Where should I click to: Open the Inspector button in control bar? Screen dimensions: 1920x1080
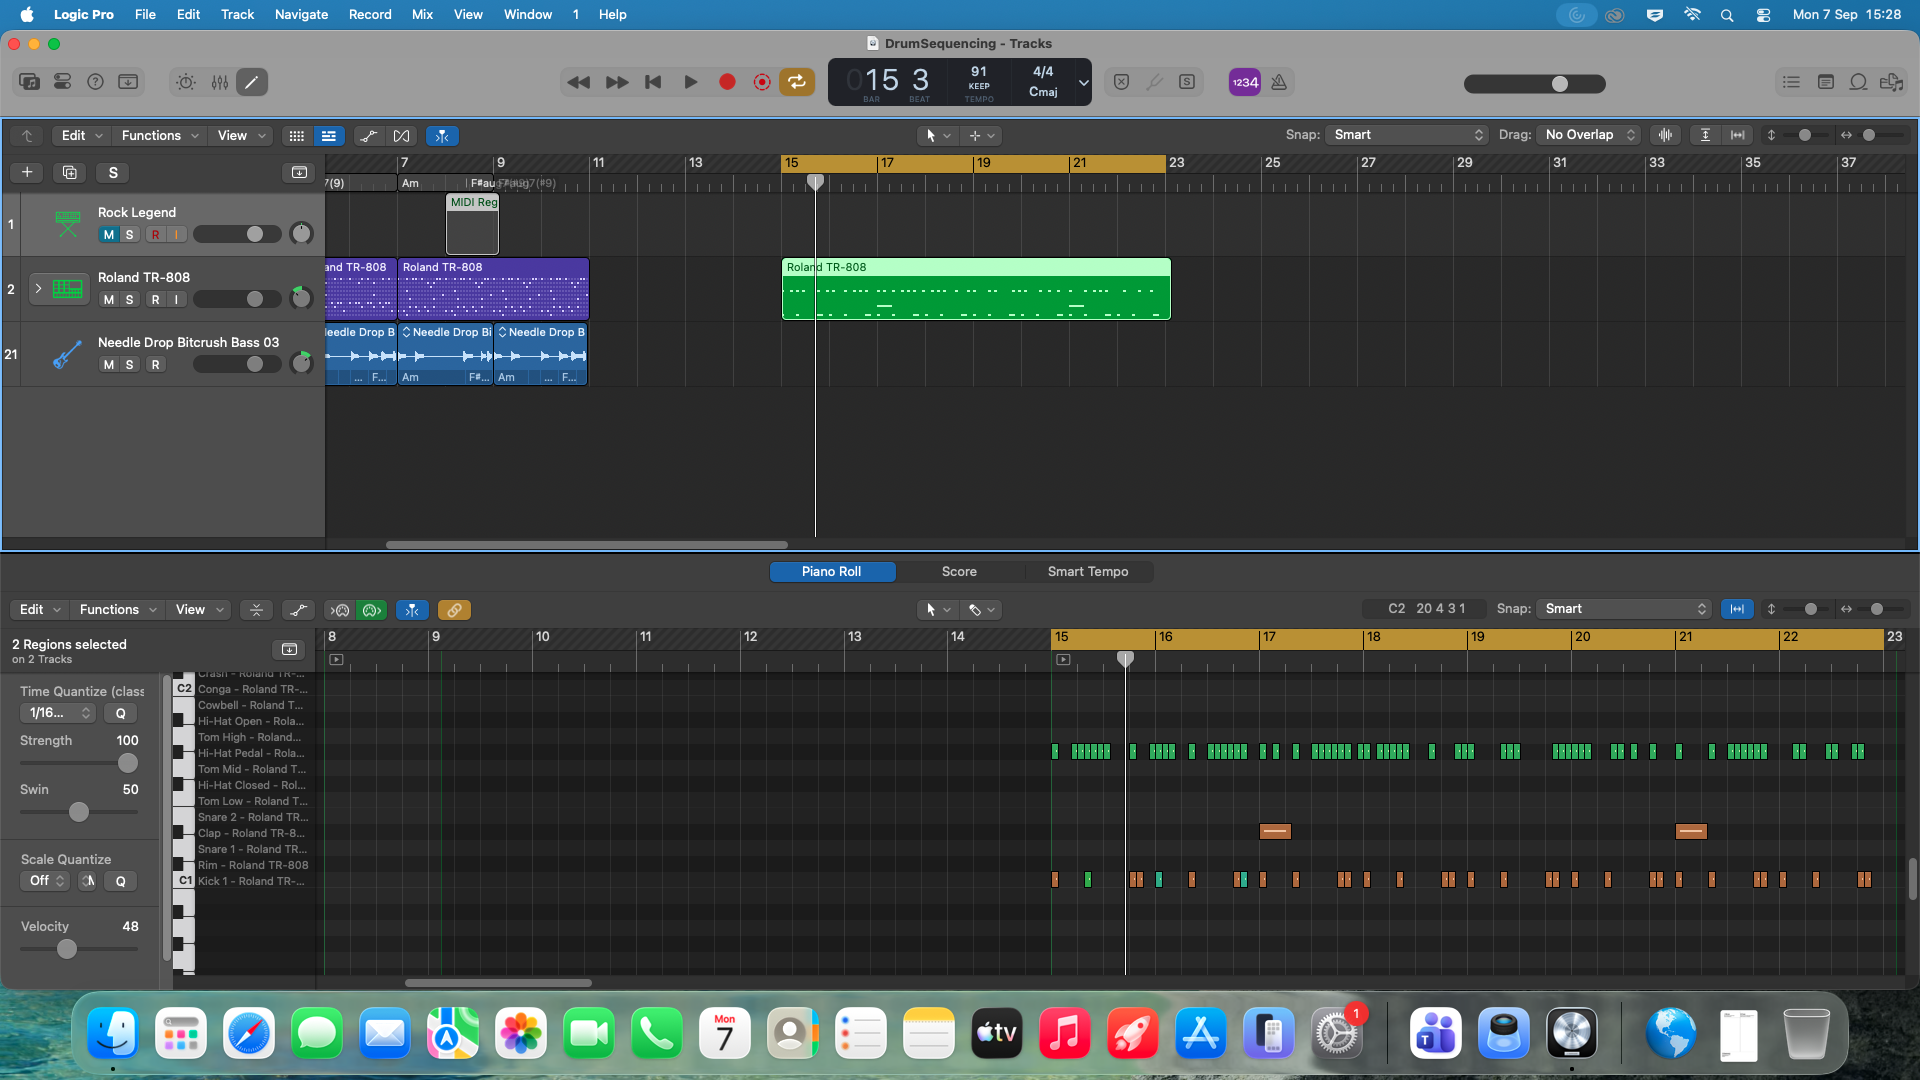point(62,82)
